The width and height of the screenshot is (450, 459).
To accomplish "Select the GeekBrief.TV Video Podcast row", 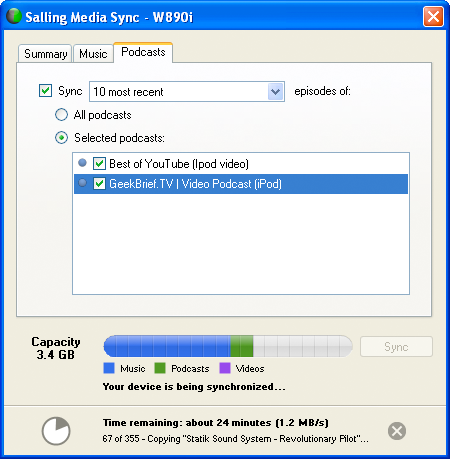I will click(241, 184).
